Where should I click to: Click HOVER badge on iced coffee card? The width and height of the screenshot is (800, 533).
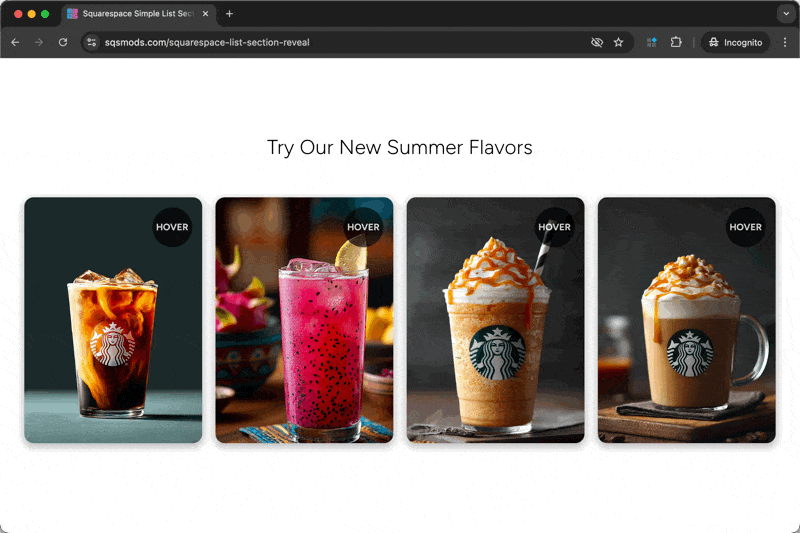[172, 227]
